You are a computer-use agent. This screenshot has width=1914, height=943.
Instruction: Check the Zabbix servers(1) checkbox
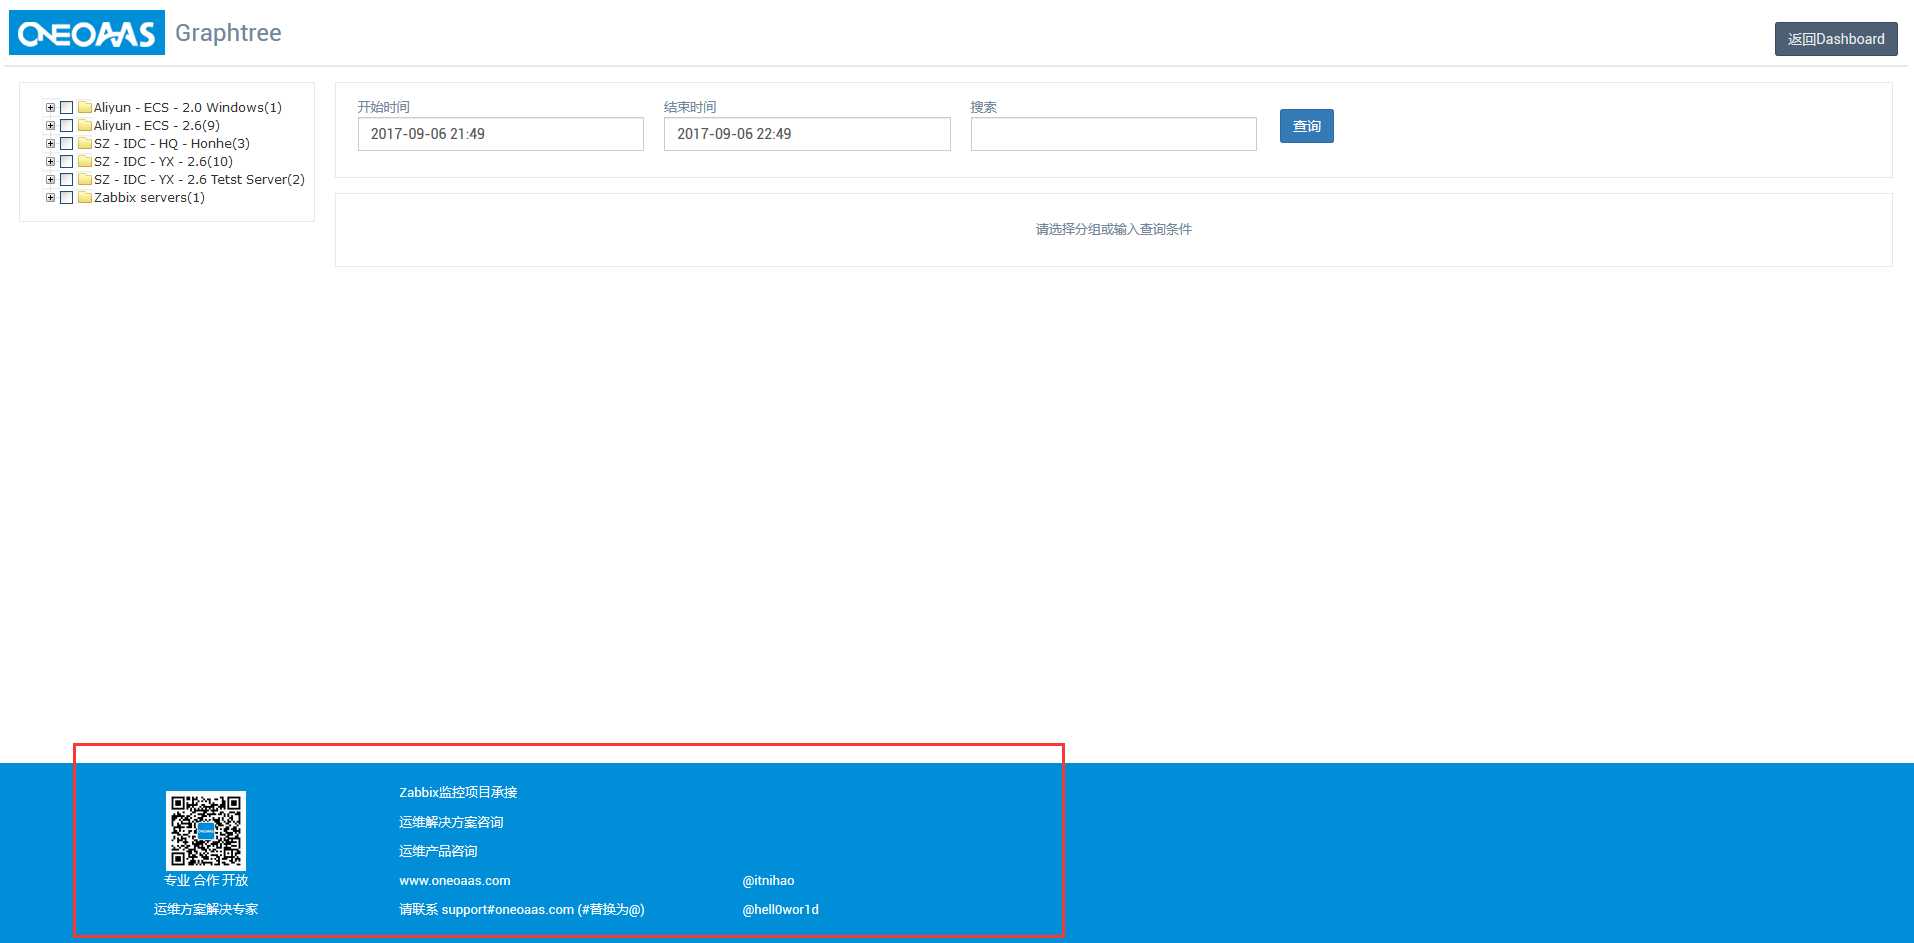(67, 197)
